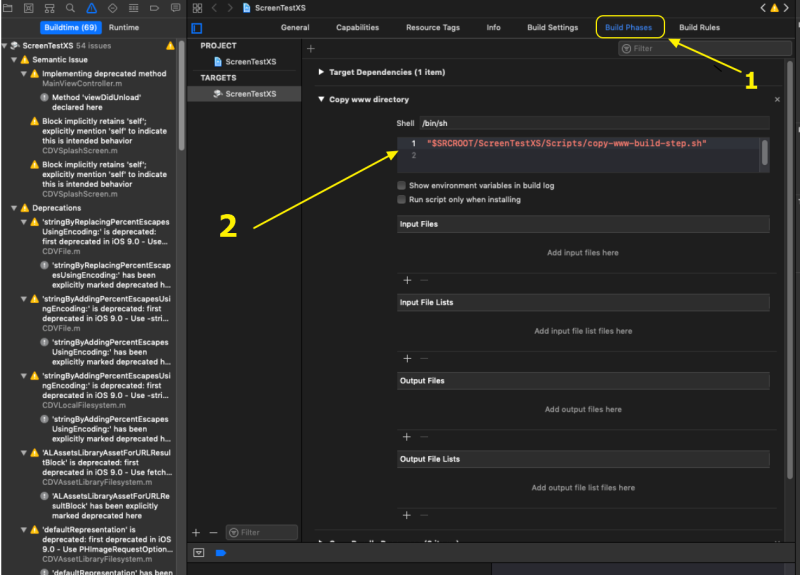Viewport: 800px width, 575px height.
Task: Add an entry under Output File Lists
Action: [x=407, y=515]
